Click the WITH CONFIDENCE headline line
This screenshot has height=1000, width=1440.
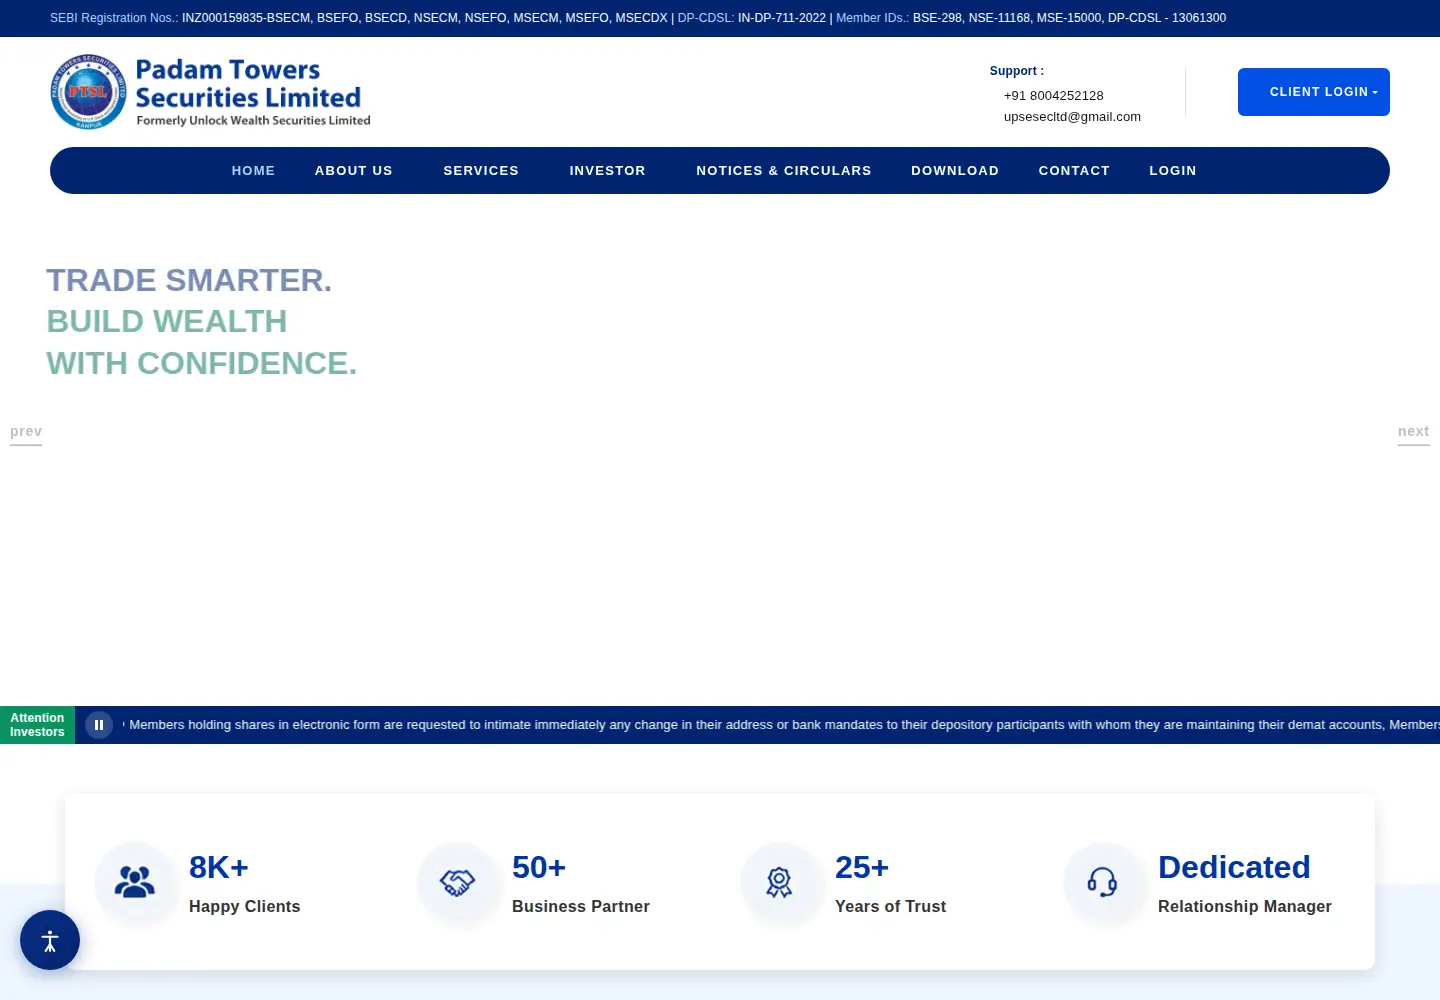202,363
